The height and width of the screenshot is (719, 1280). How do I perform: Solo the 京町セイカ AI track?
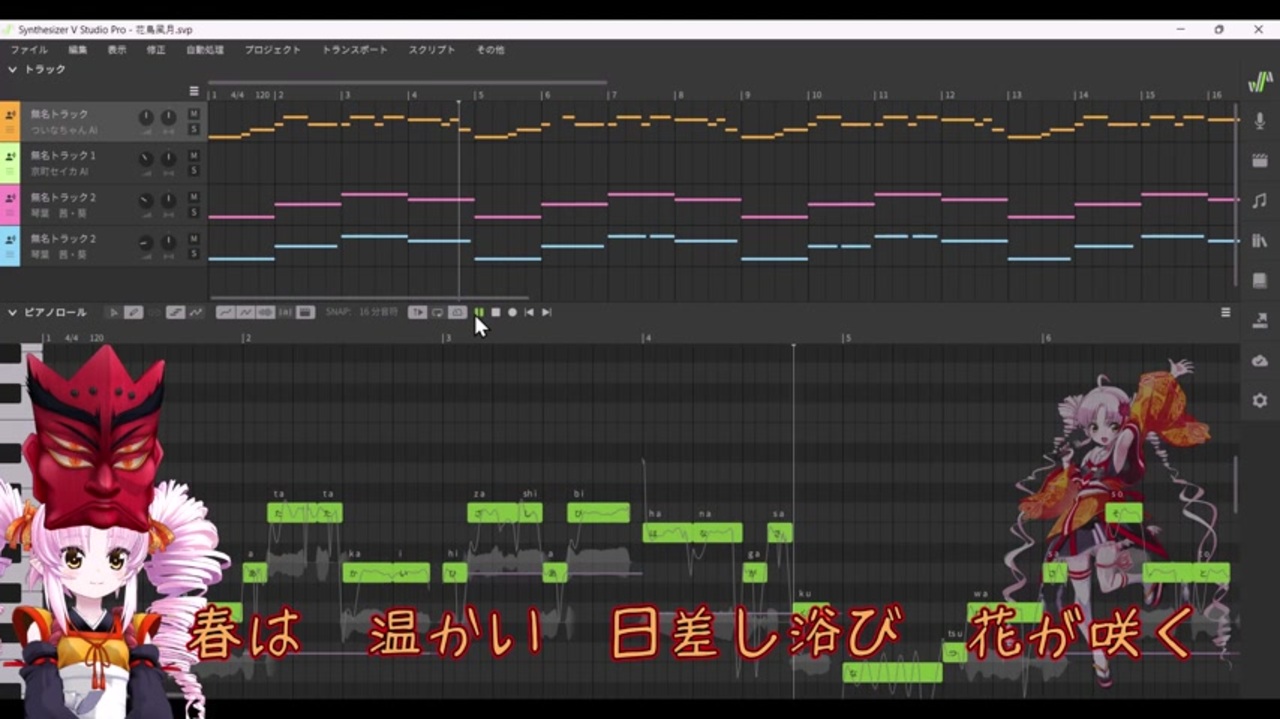pos(194,171)
